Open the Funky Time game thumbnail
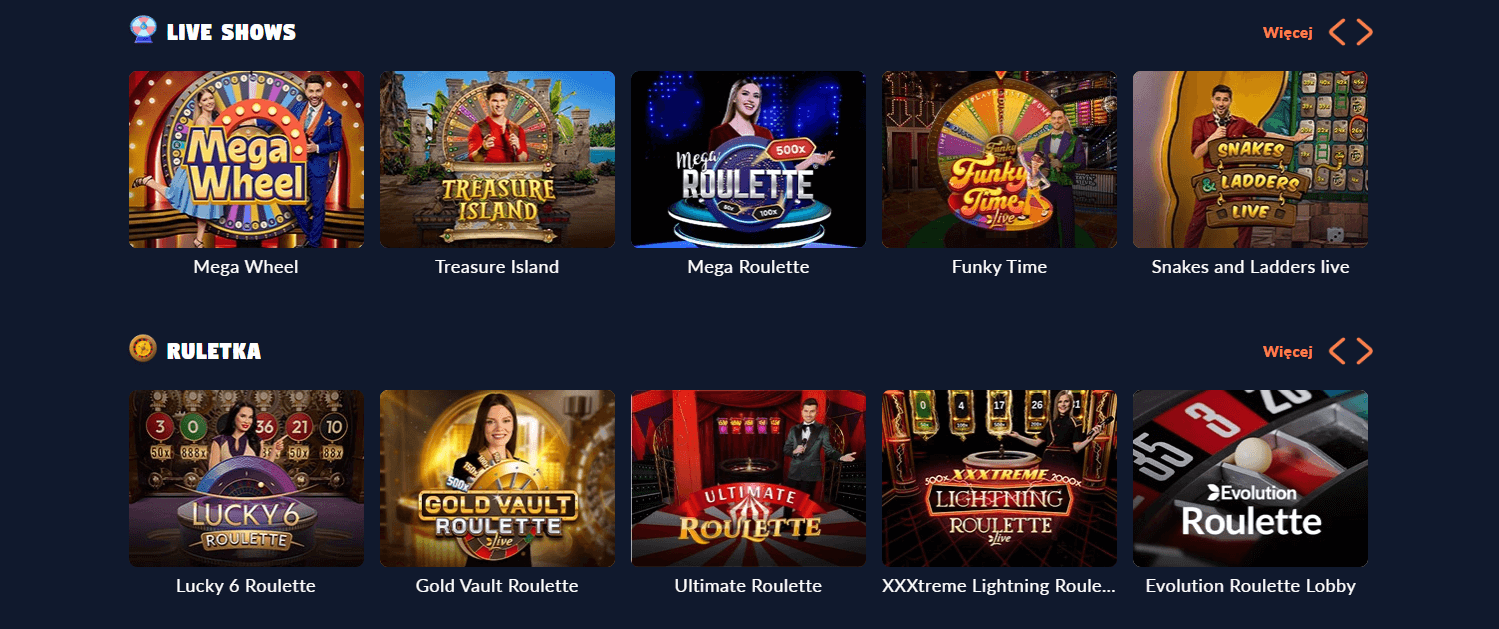 point(999,159)
